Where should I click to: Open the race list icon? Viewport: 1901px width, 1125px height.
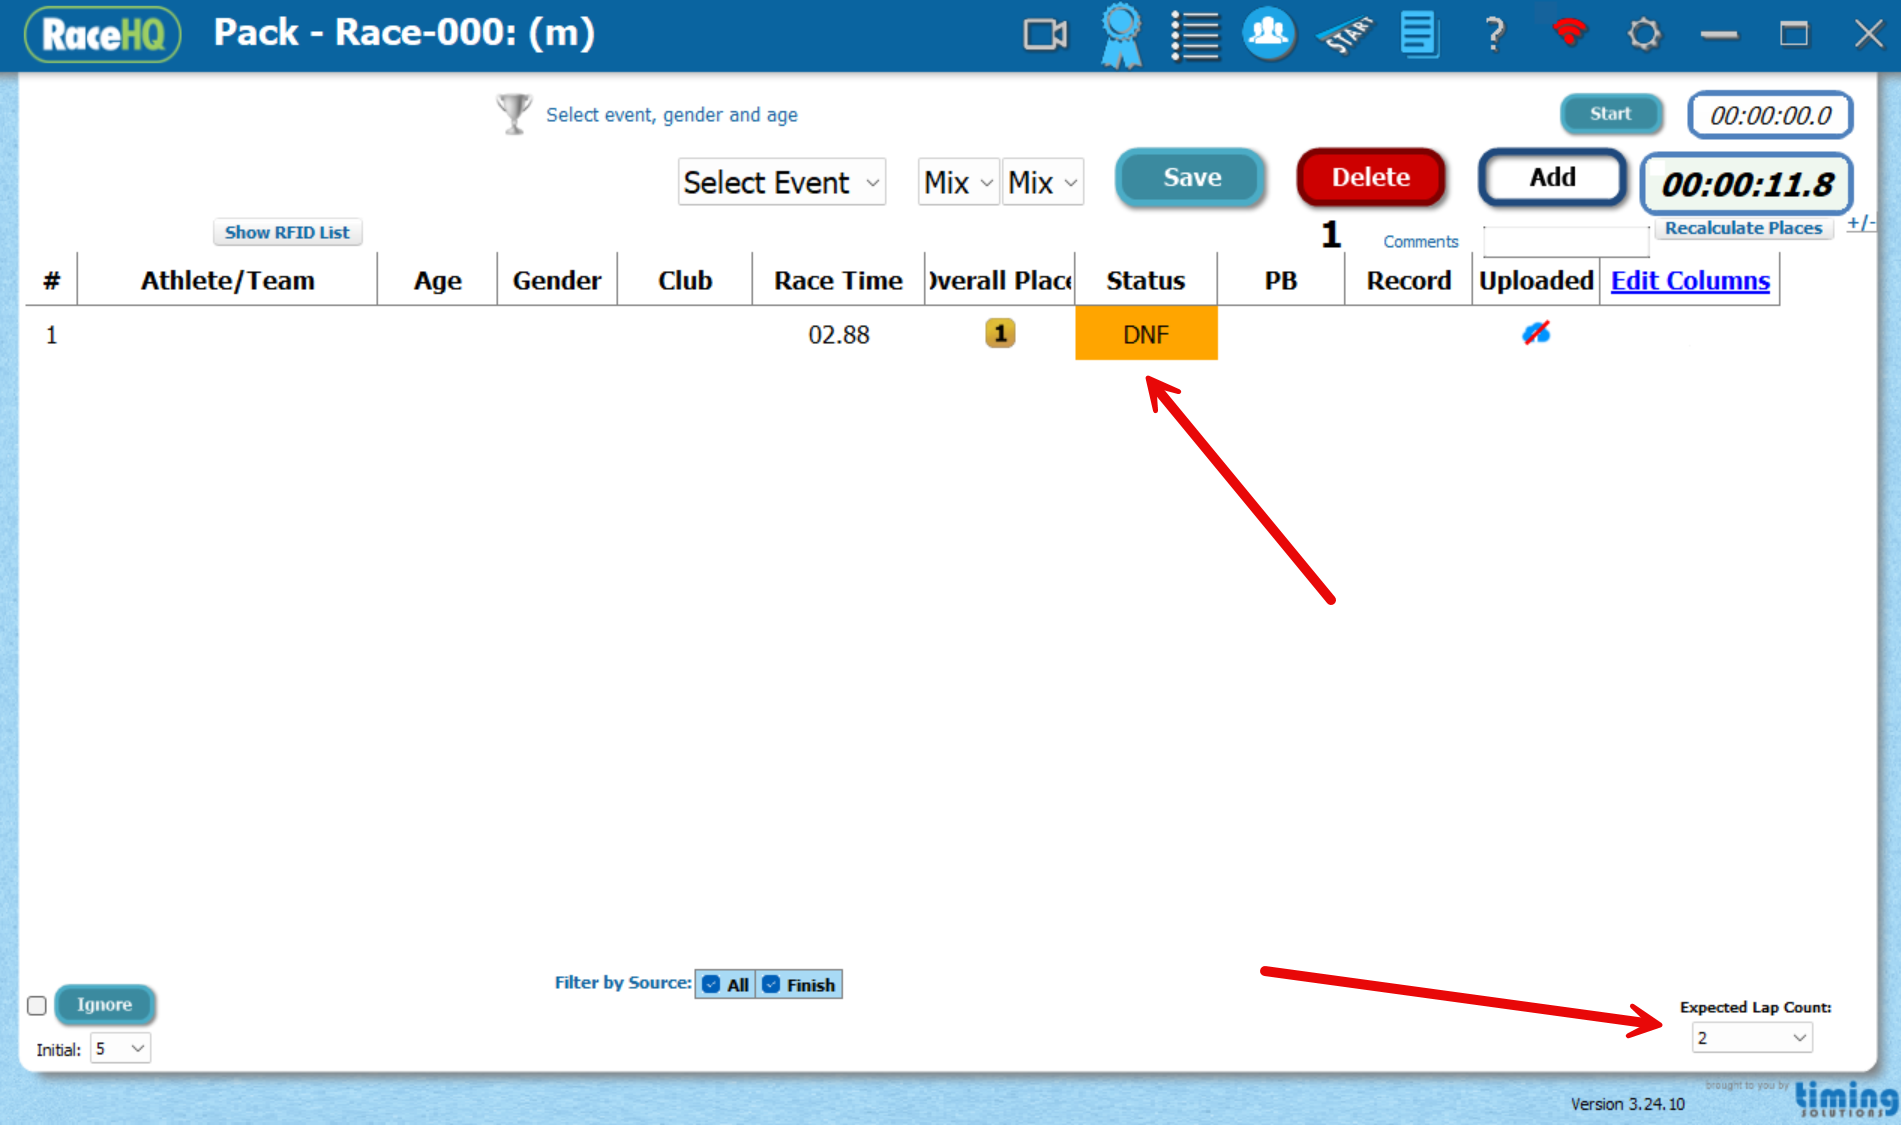tap(1195, 34)
